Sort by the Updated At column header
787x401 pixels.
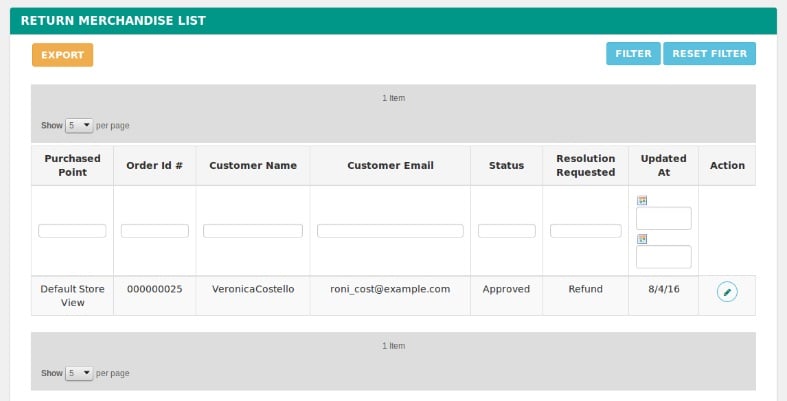click(663, 165)
